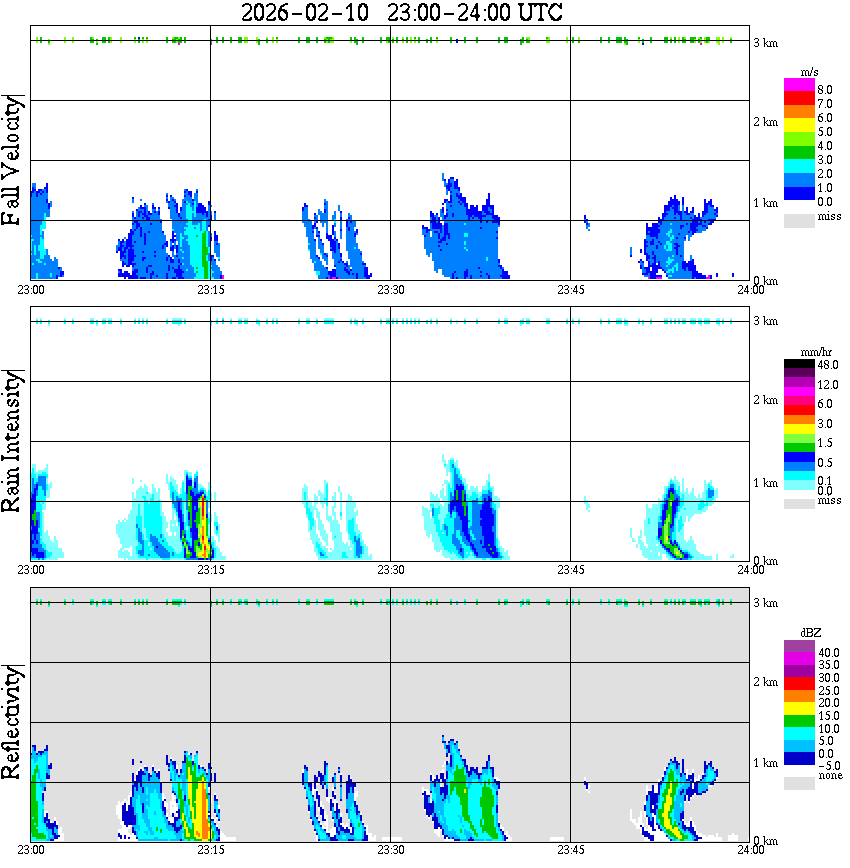Pick the red 25.0 swatch in the dBZ legend

[799, 684]
